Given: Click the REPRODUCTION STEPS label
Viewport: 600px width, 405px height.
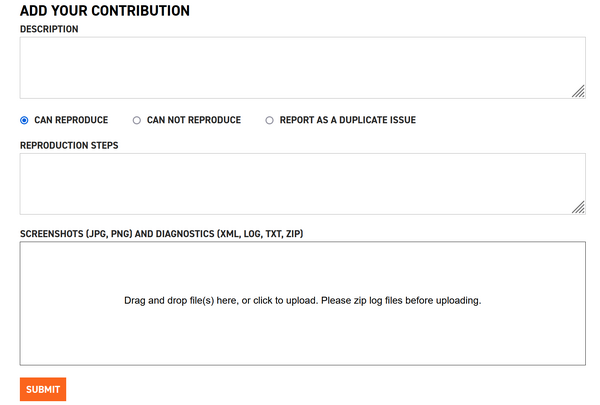Looking at the screenshot, I should click(69, 145).
